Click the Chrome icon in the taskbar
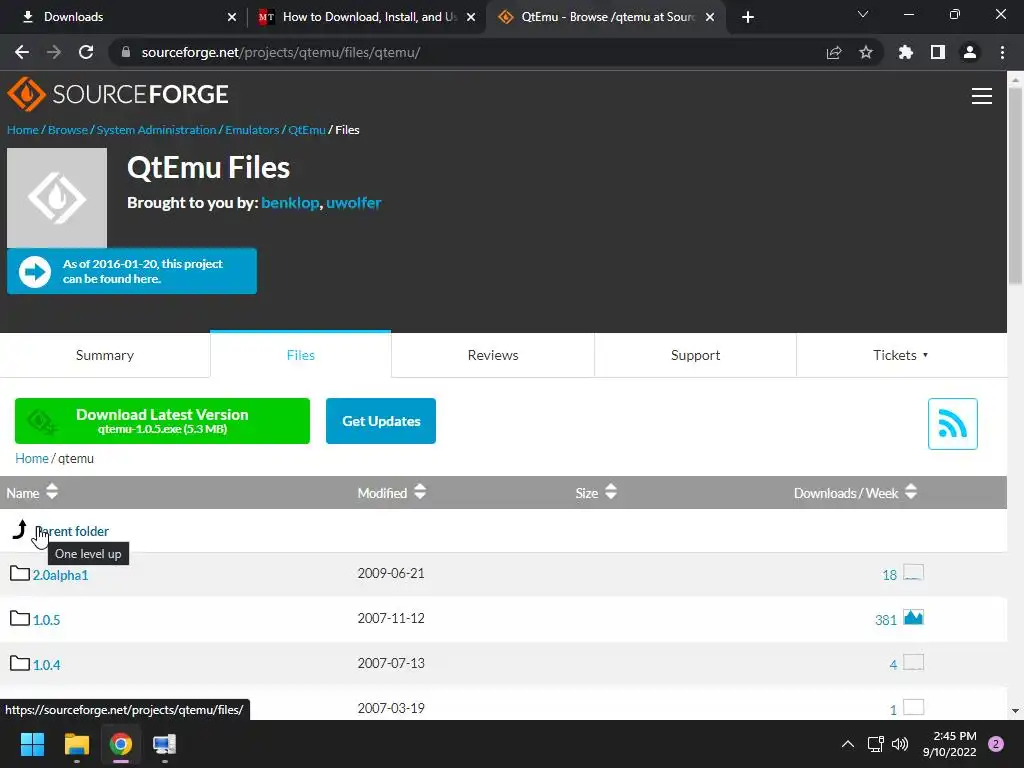 click(x=121, y=744)
